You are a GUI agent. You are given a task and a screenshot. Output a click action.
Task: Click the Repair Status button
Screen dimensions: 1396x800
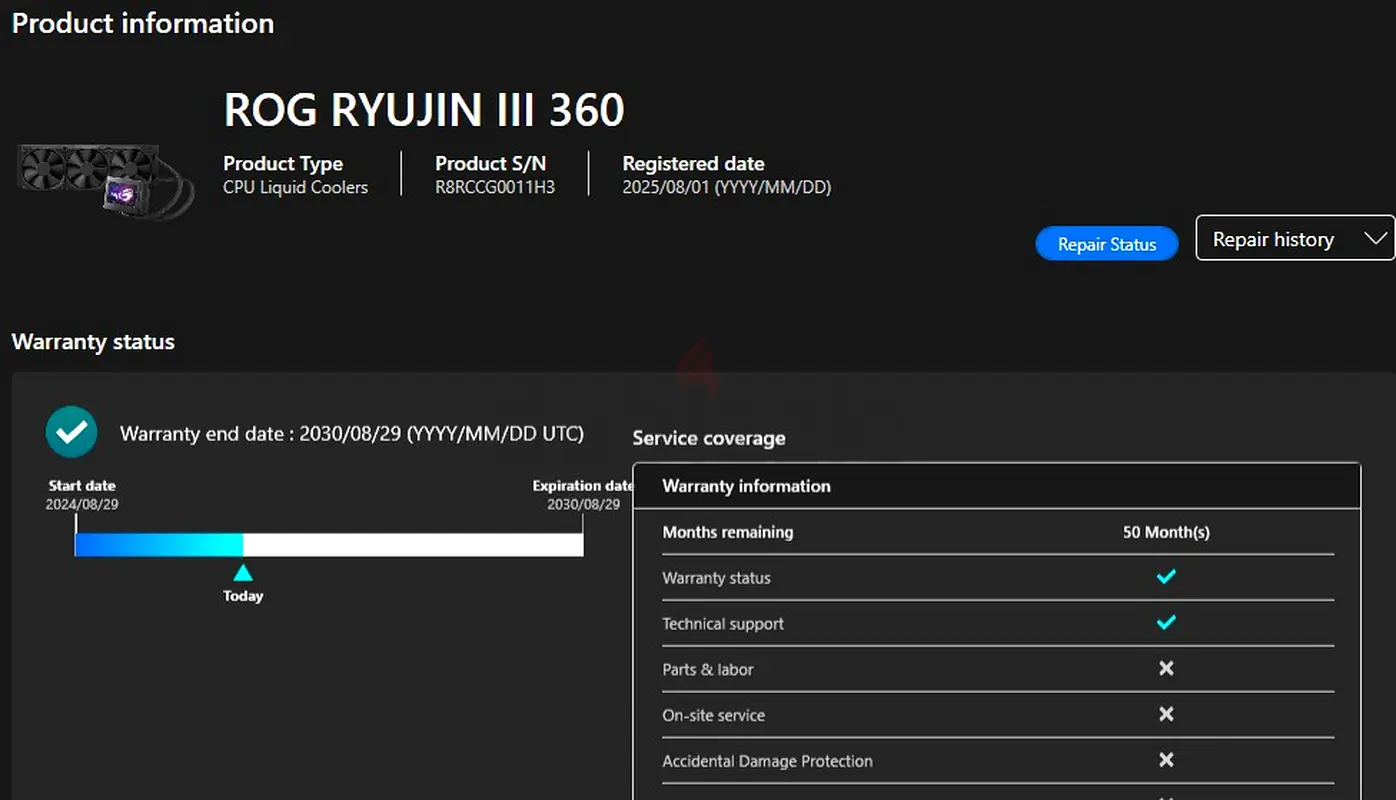pyautogui.click(x=1107, y=244)
